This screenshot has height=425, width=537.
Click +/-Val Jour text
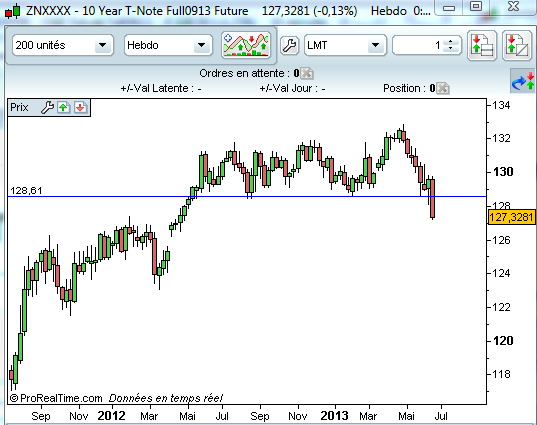(292, 88)
